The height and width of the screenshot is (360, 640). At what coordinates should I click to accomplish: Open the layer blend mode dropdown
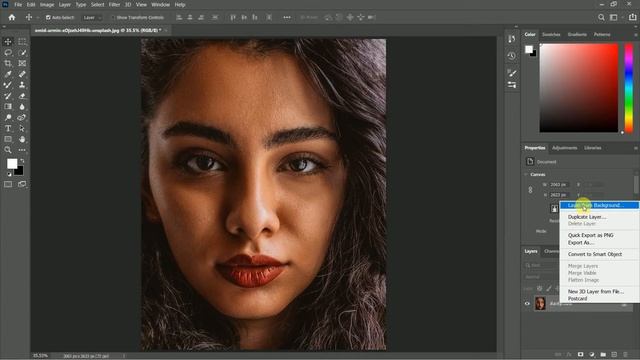(x=541, y=277)
